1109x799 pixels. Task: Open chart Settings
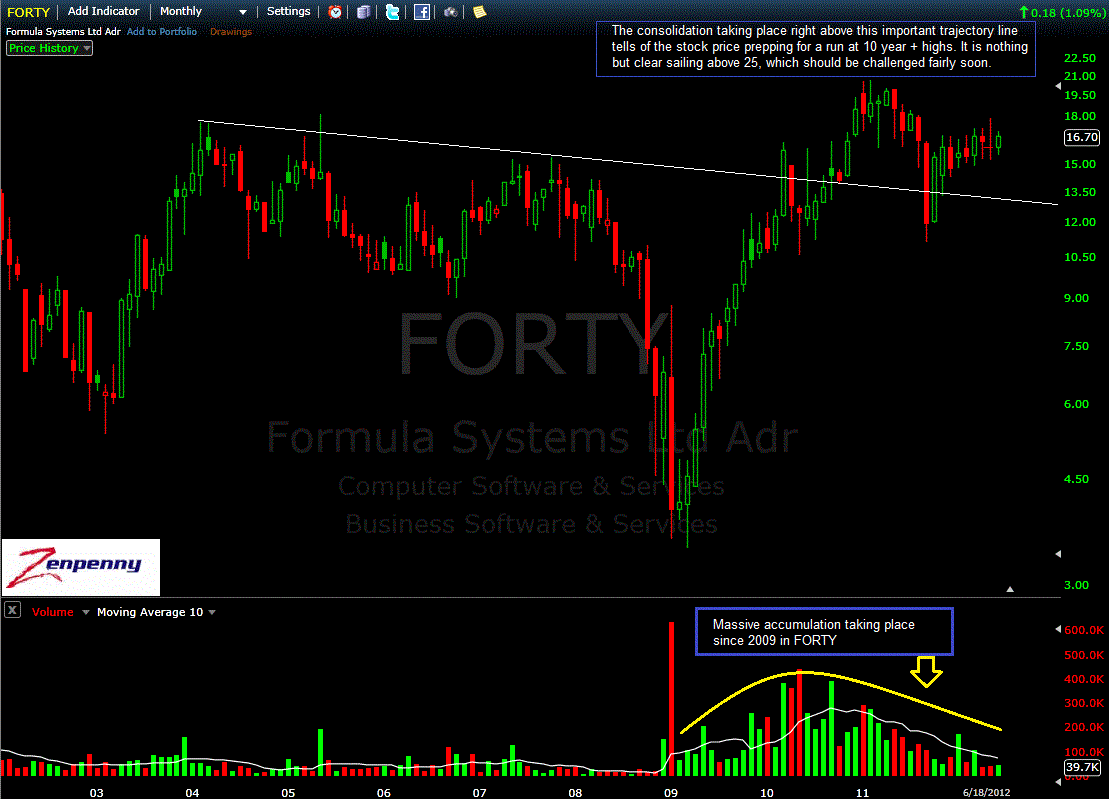pos(289,11)
